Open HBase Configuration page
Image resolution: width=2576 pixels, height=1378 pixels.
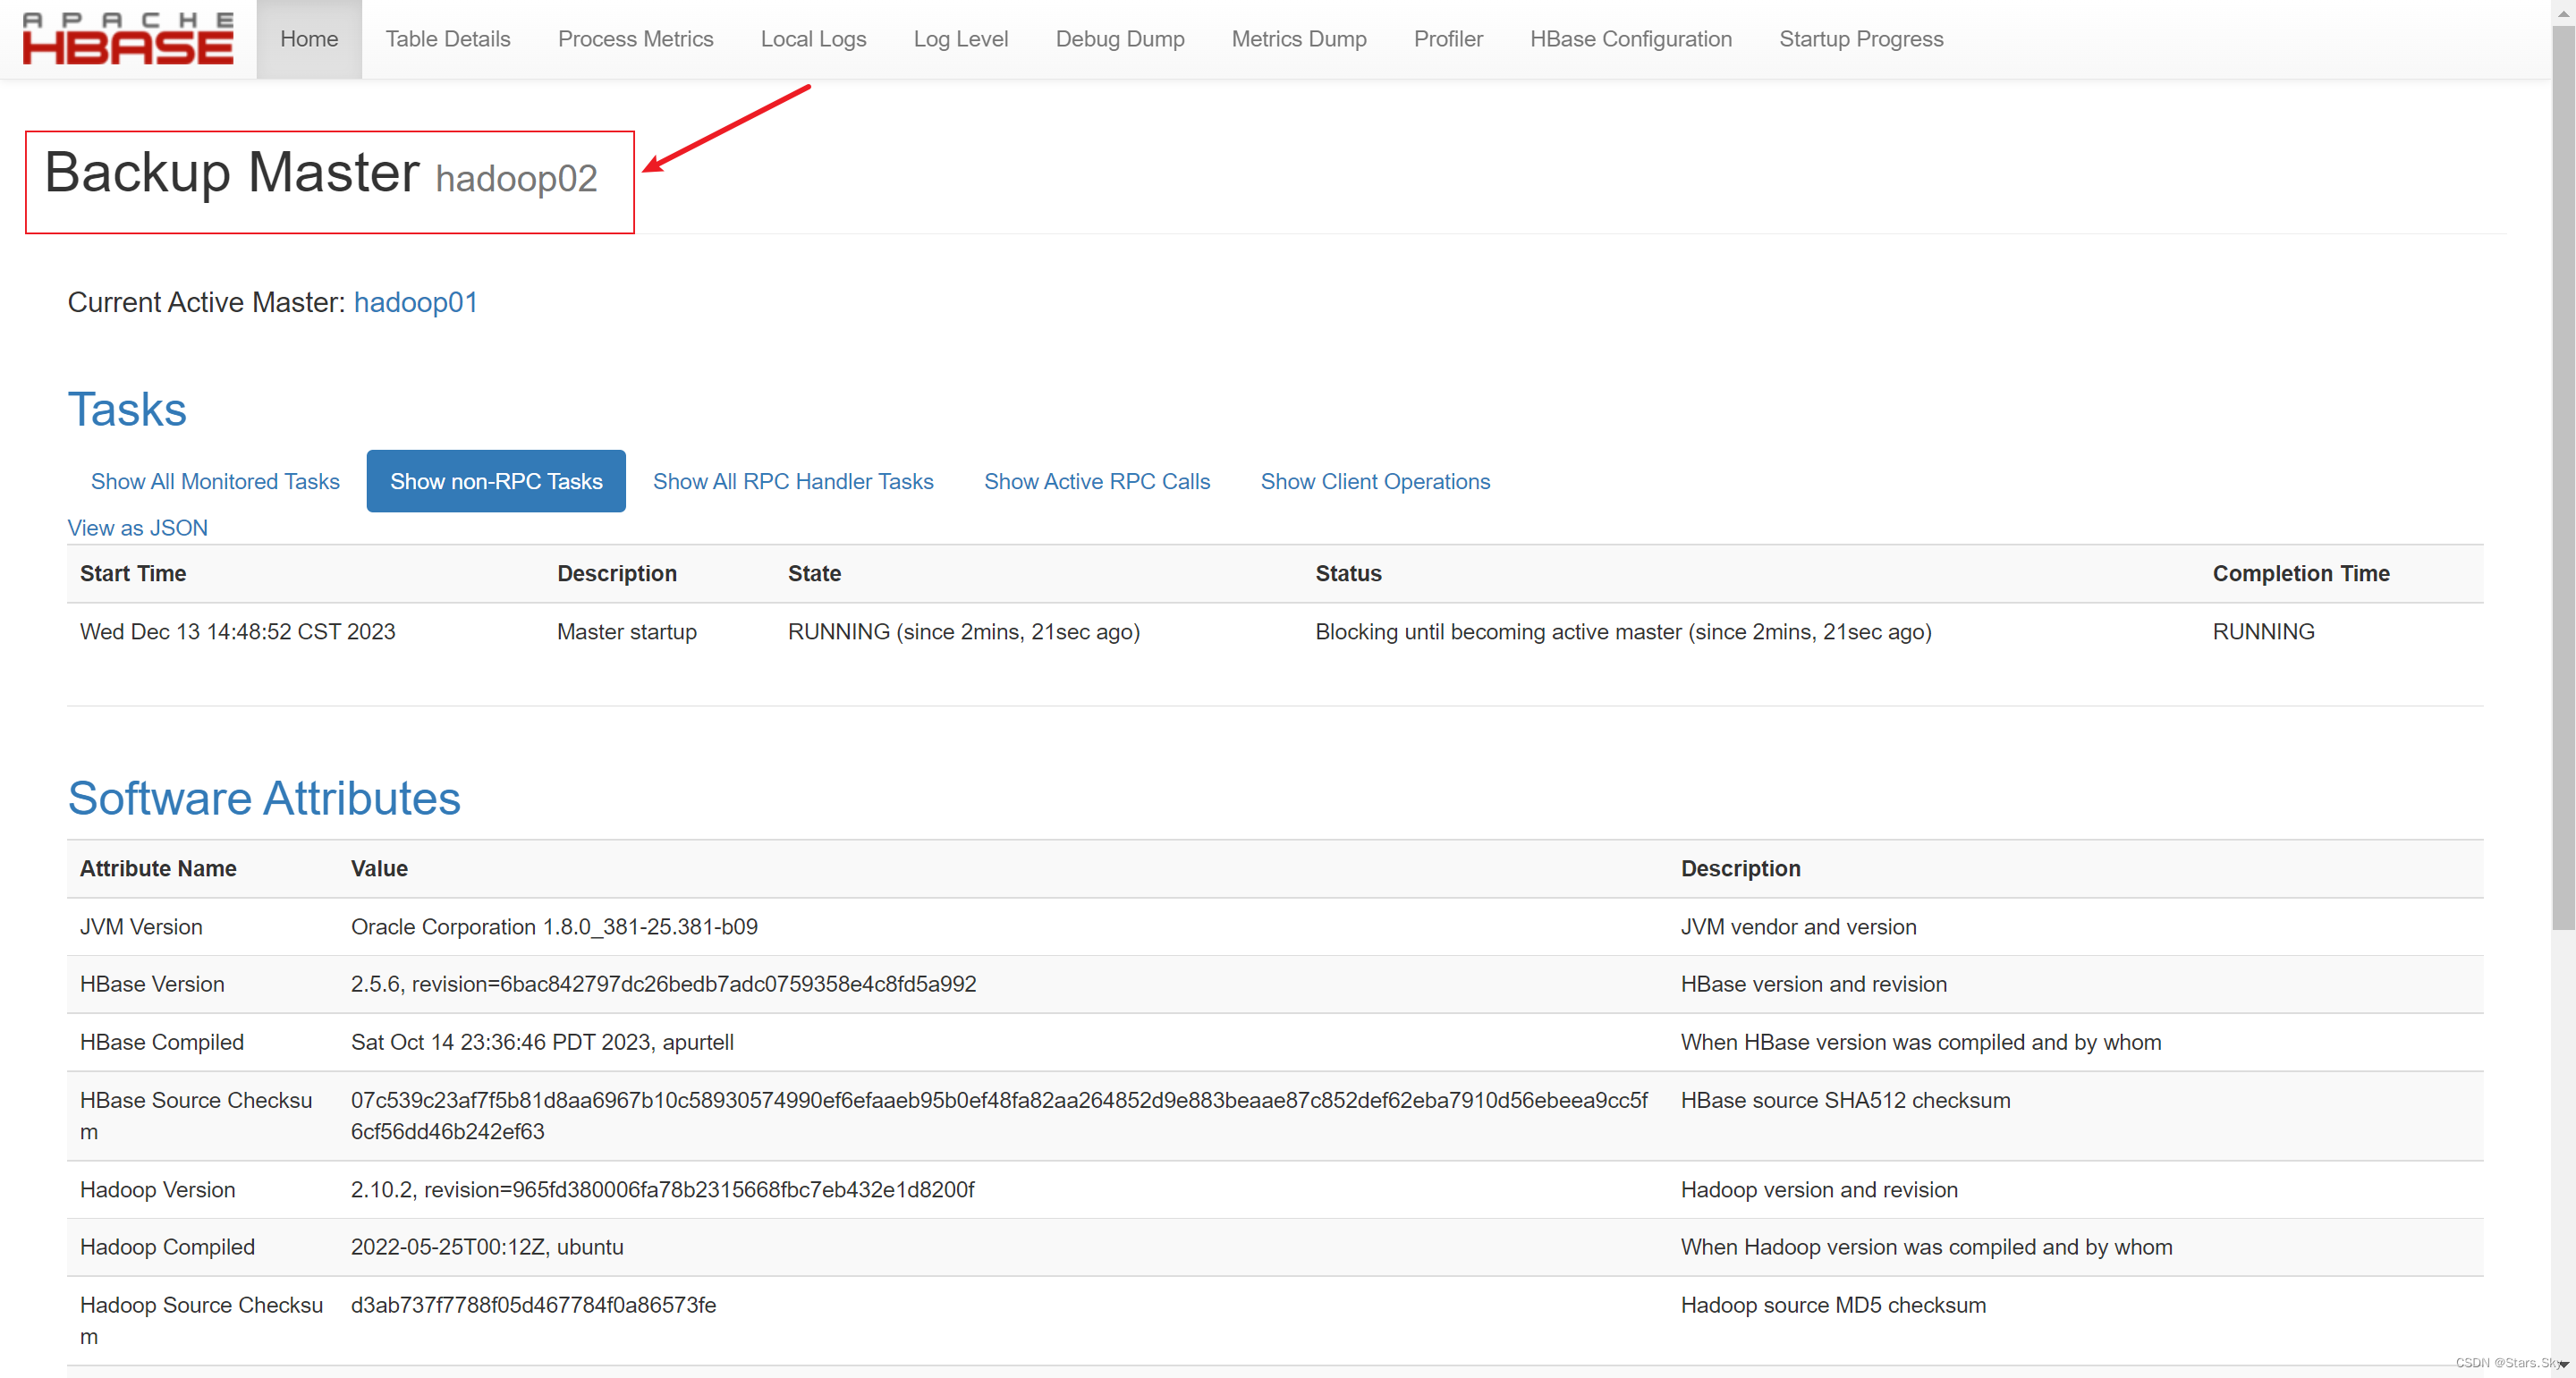(x=1630, y=39)
